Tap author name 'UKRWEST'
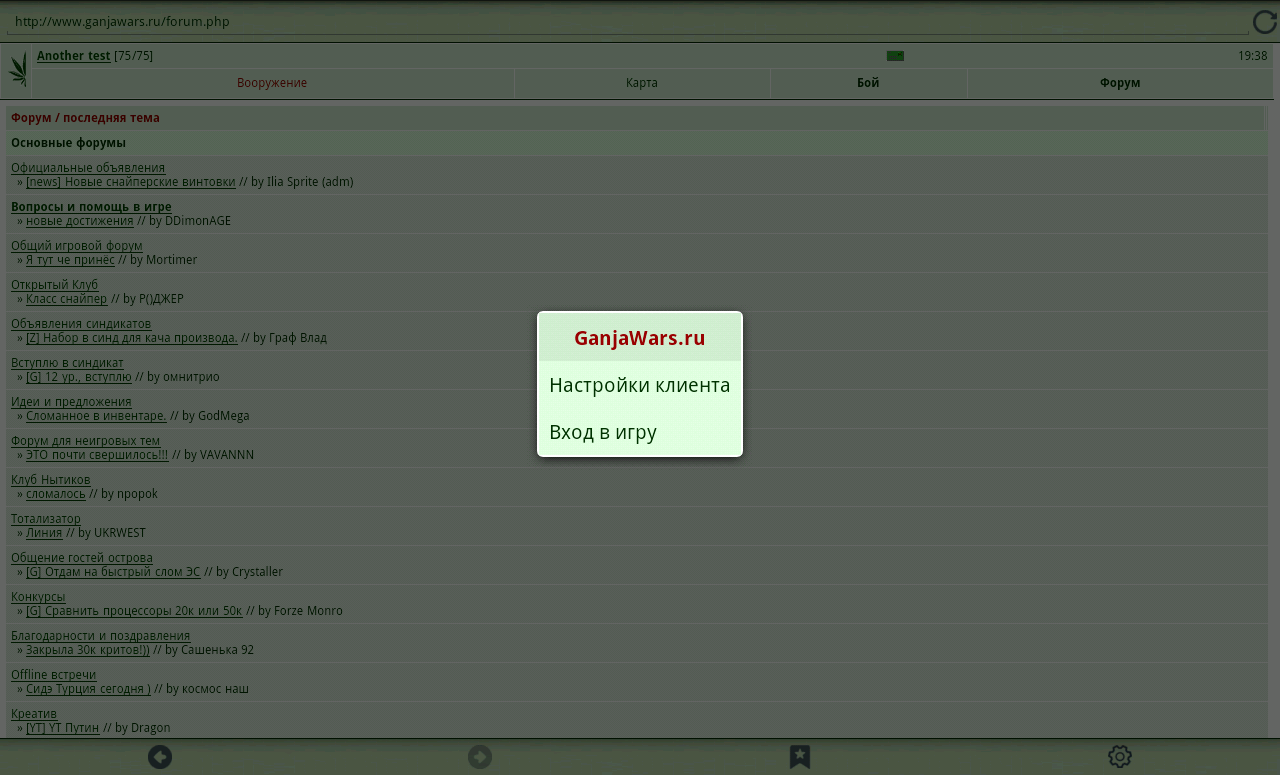The width and height of the screenshot is (1280, 775). click(120, 533)
